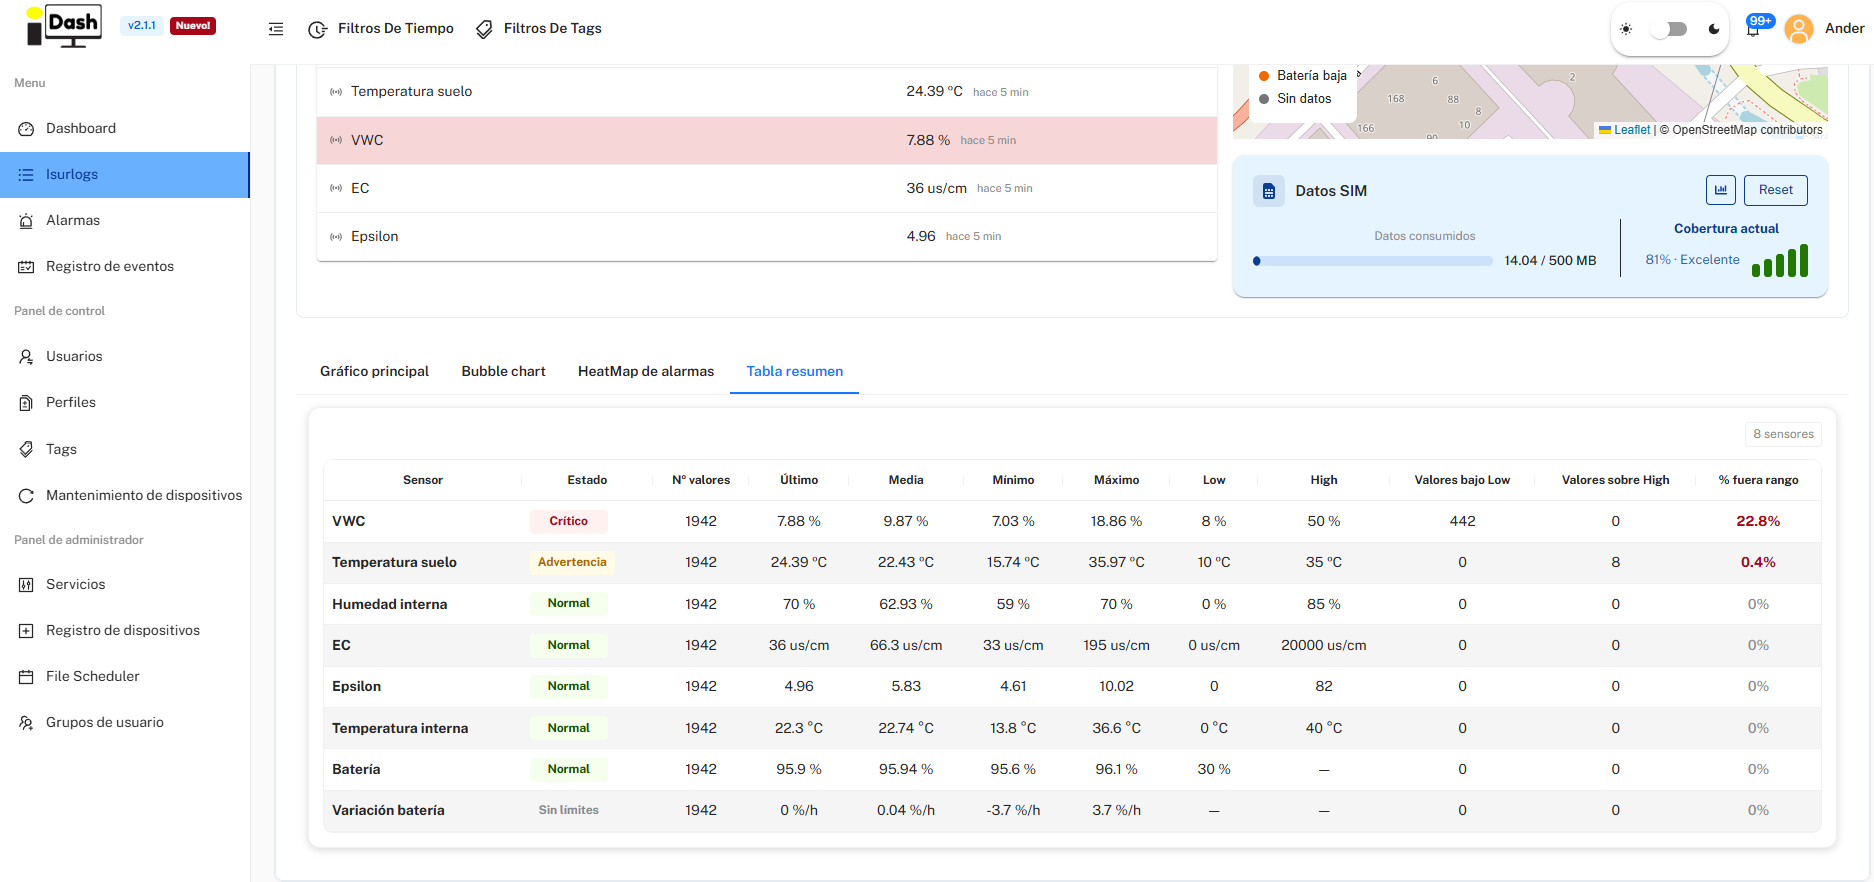
Task: Click the Nuevo! badge
Action: pyautogui.click(x=193, y=26)
